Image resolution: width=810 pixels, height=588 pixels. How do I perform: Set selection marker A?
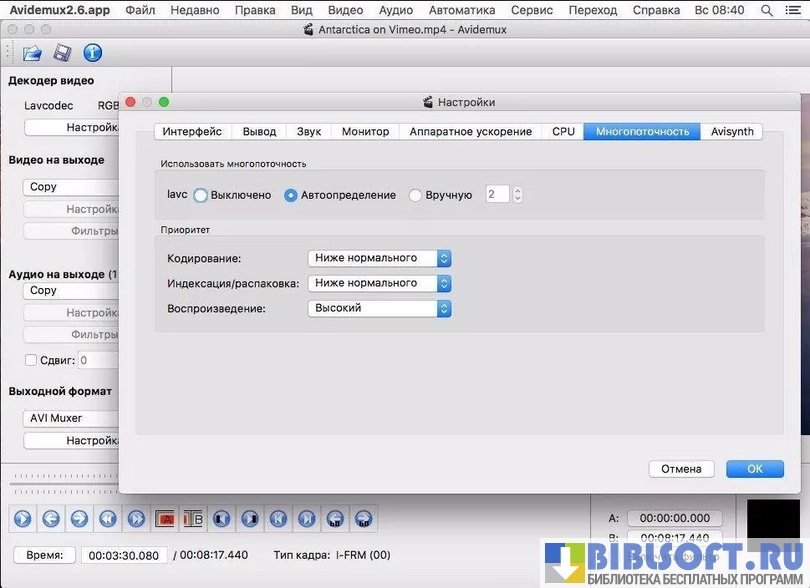[x=165, y=519]
